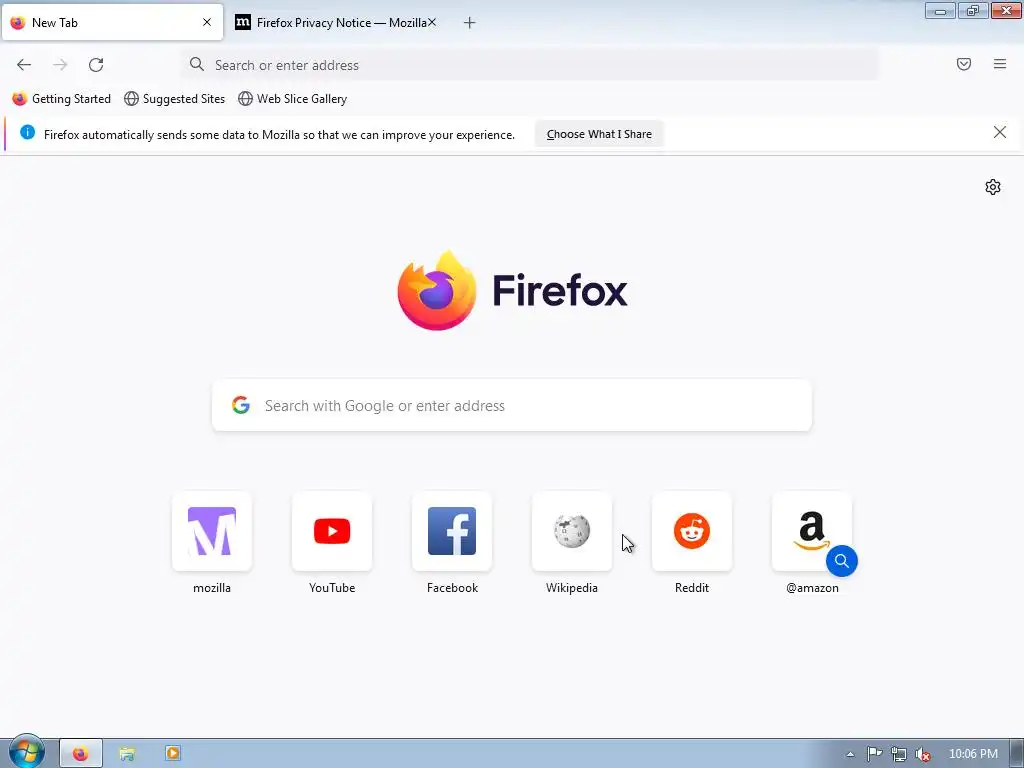Click Choose What I Share button

599,134
